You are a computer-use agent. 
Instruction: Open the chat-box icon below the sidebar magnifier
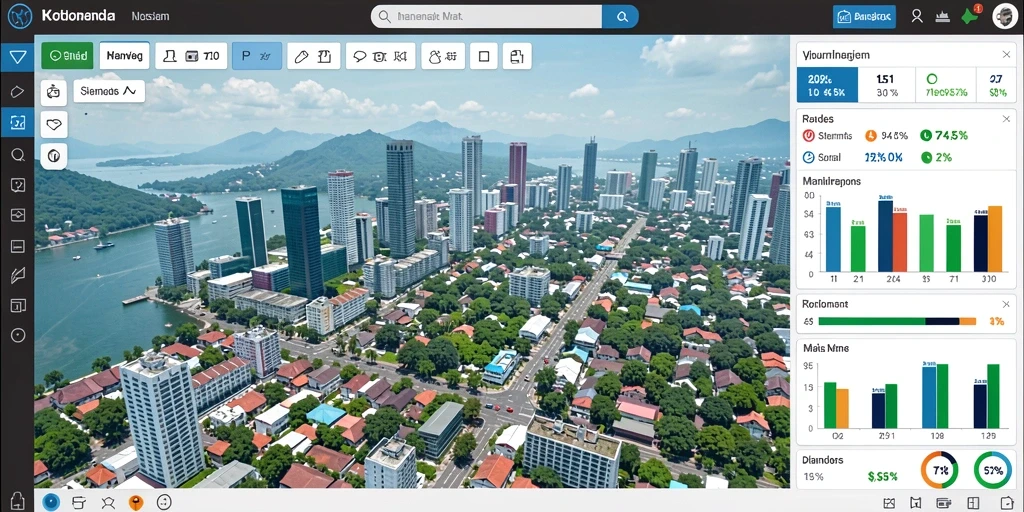[x=18, y=185]
